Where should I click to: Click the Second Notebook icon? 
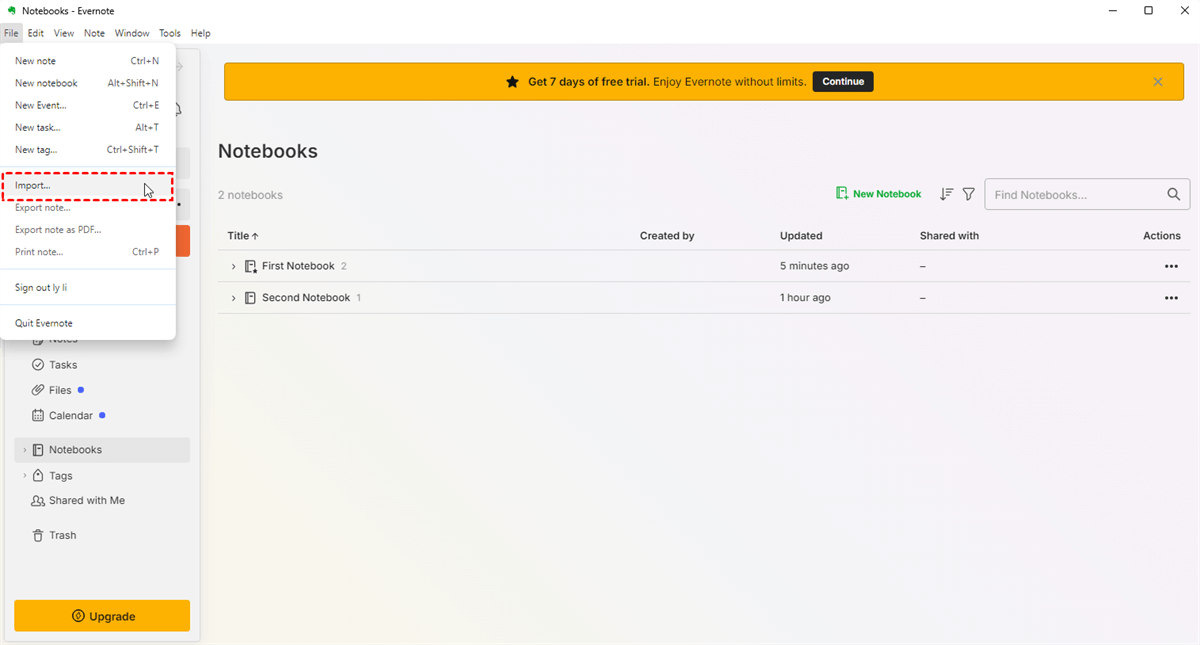pos(251,298)
